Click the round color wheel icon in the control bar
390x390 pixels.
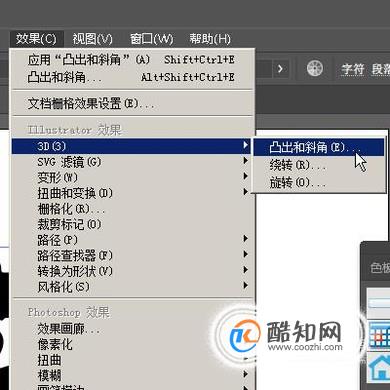pyautogui.click(x=315, y=68)
